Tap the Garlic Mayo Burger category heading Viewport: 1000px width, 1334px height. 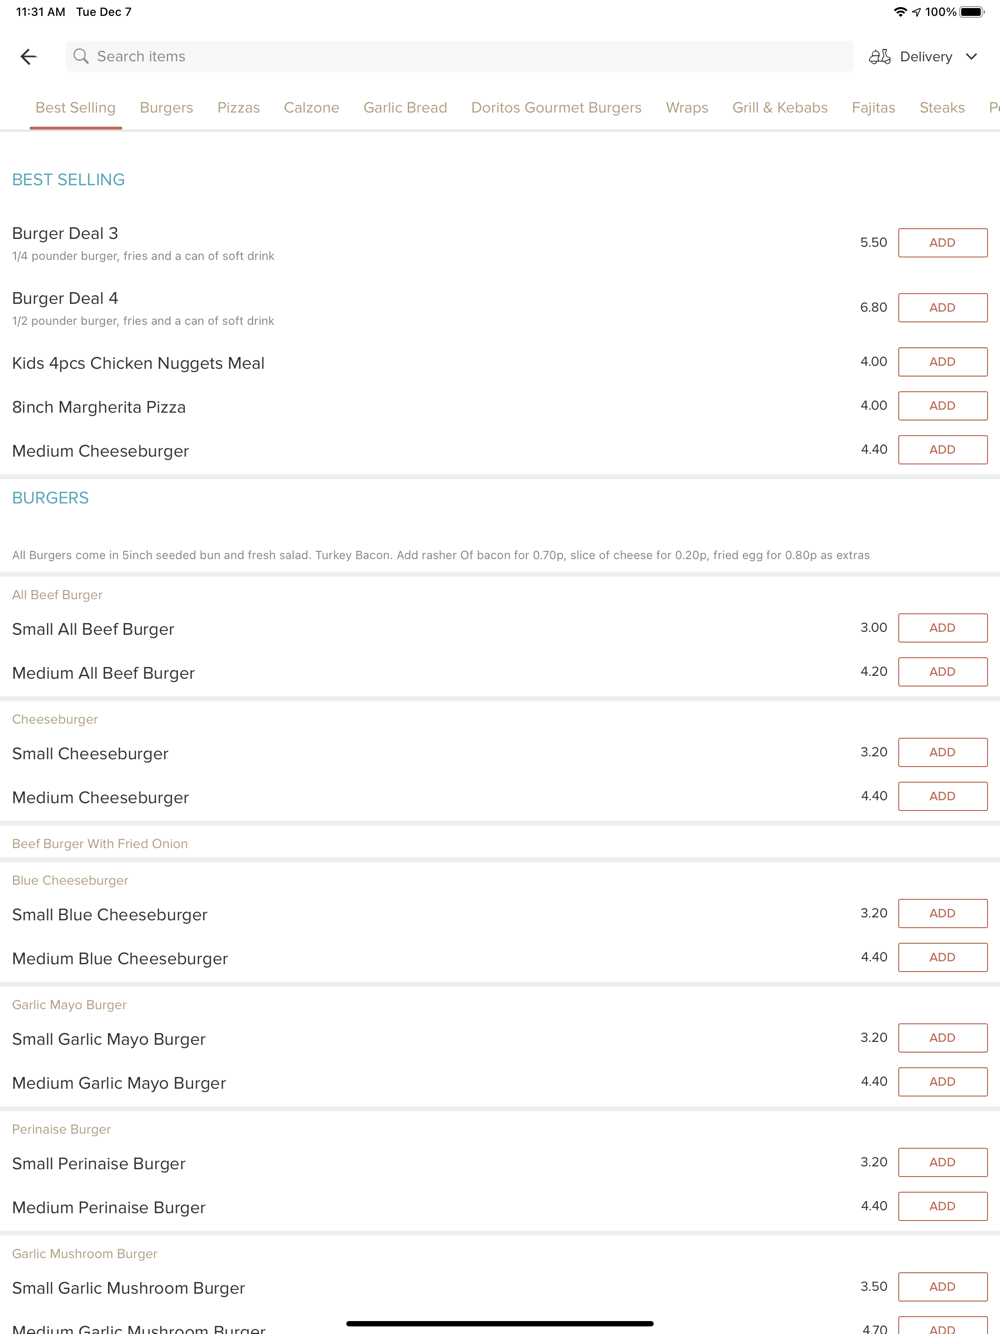click(69, 1005)
